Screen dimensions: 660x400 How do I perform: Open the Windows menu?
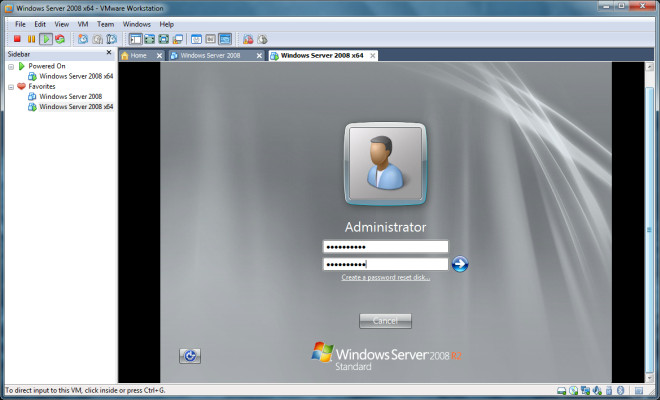(x=136, y=24)
